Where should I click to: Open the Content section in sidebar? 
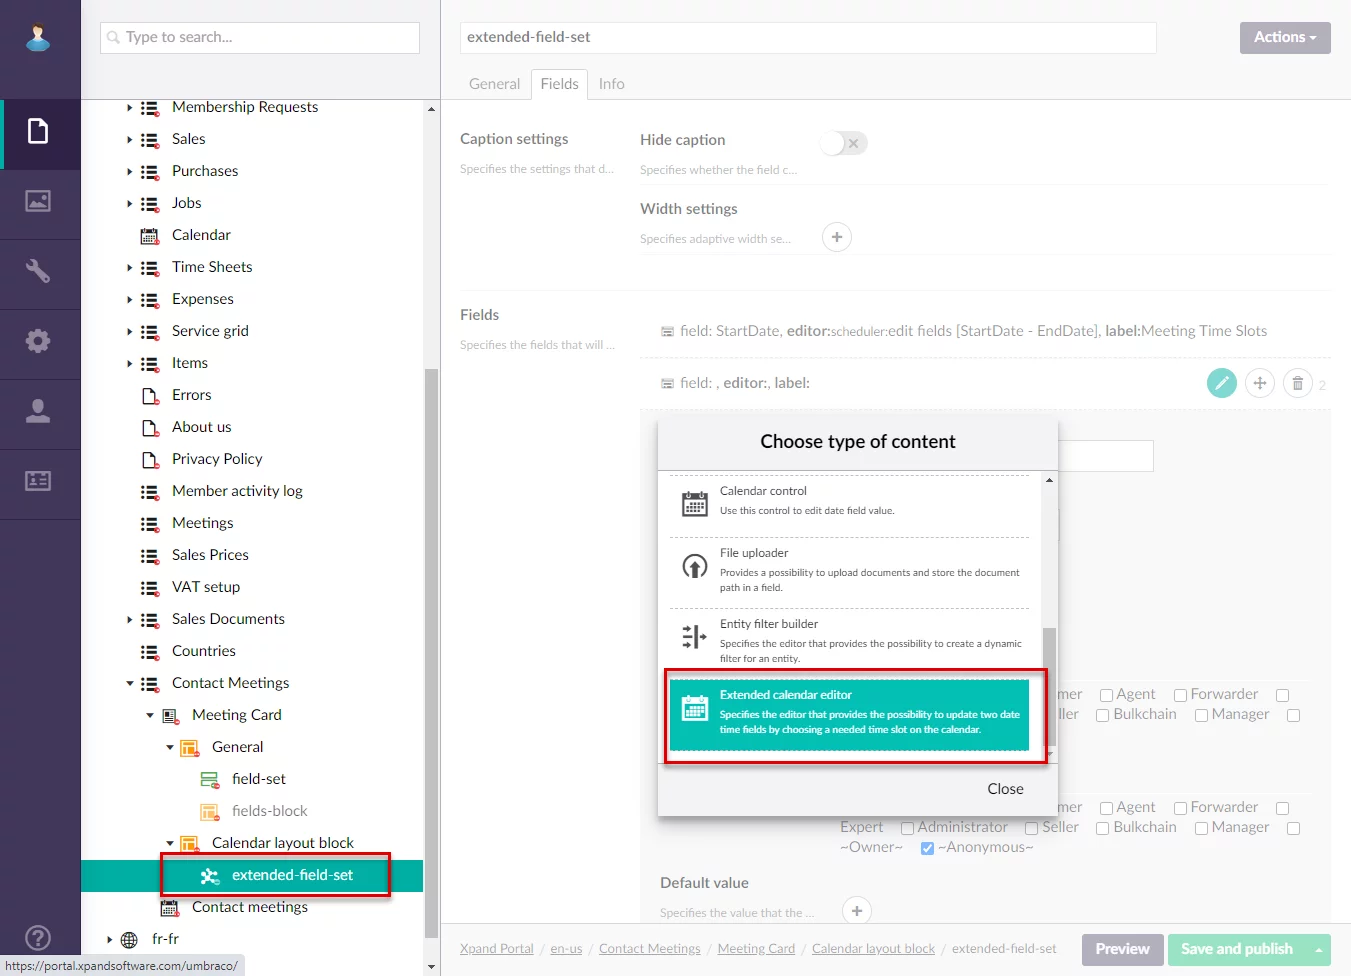point(38,132)
